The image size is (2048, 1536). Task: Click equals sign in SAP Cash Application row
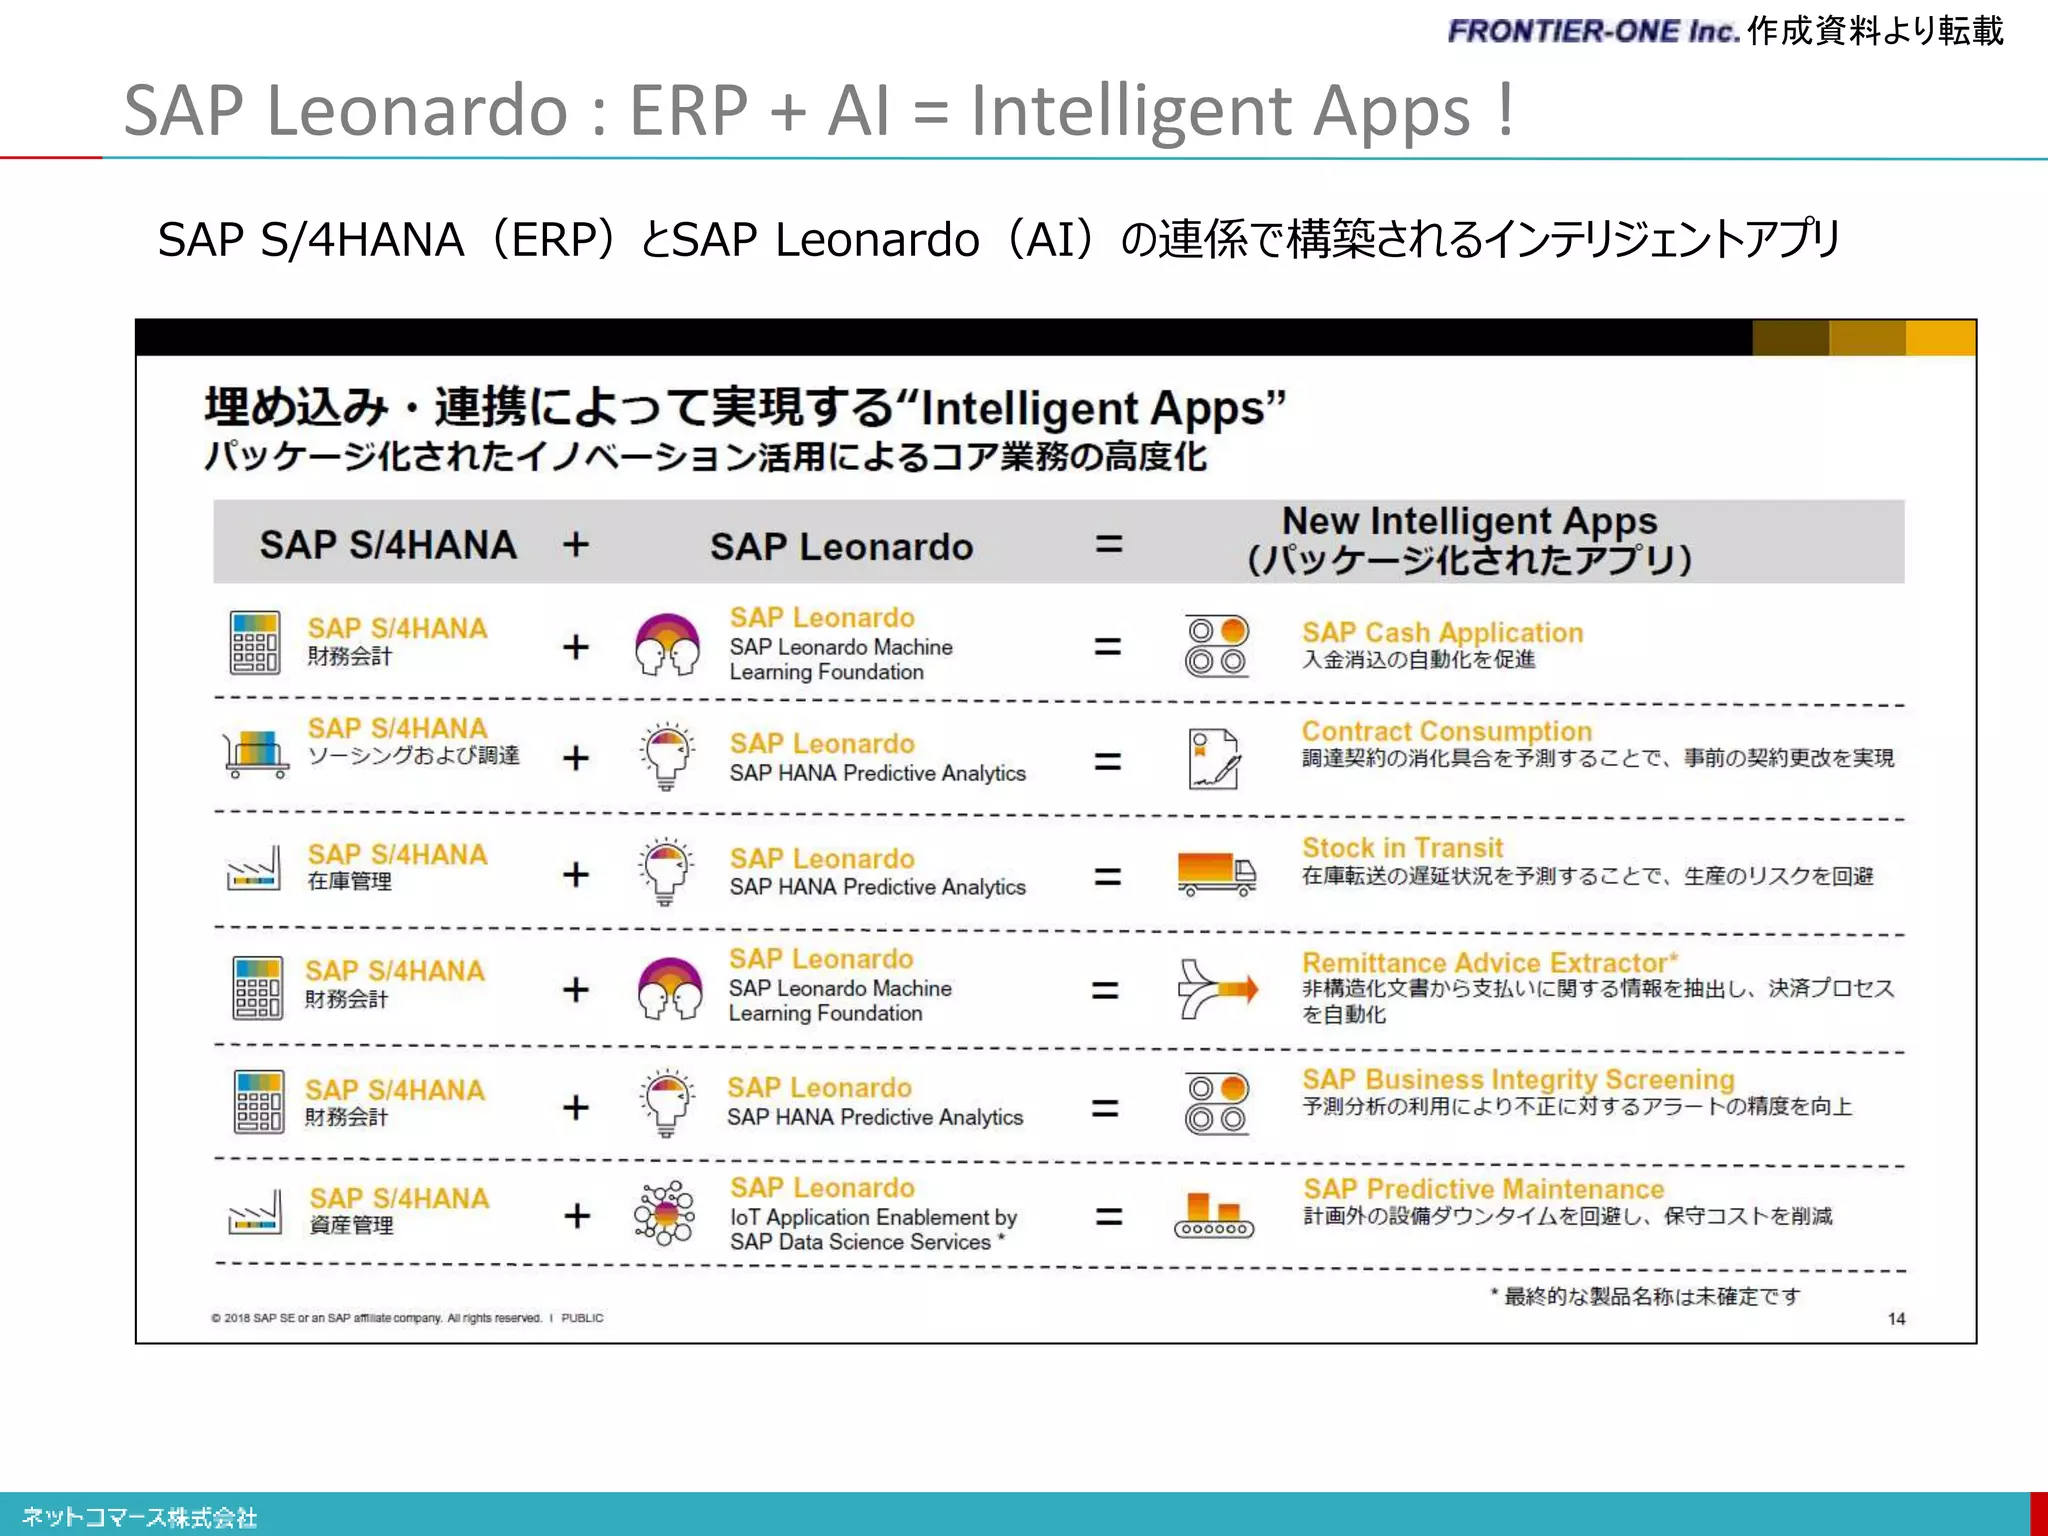coord(1107,647)
